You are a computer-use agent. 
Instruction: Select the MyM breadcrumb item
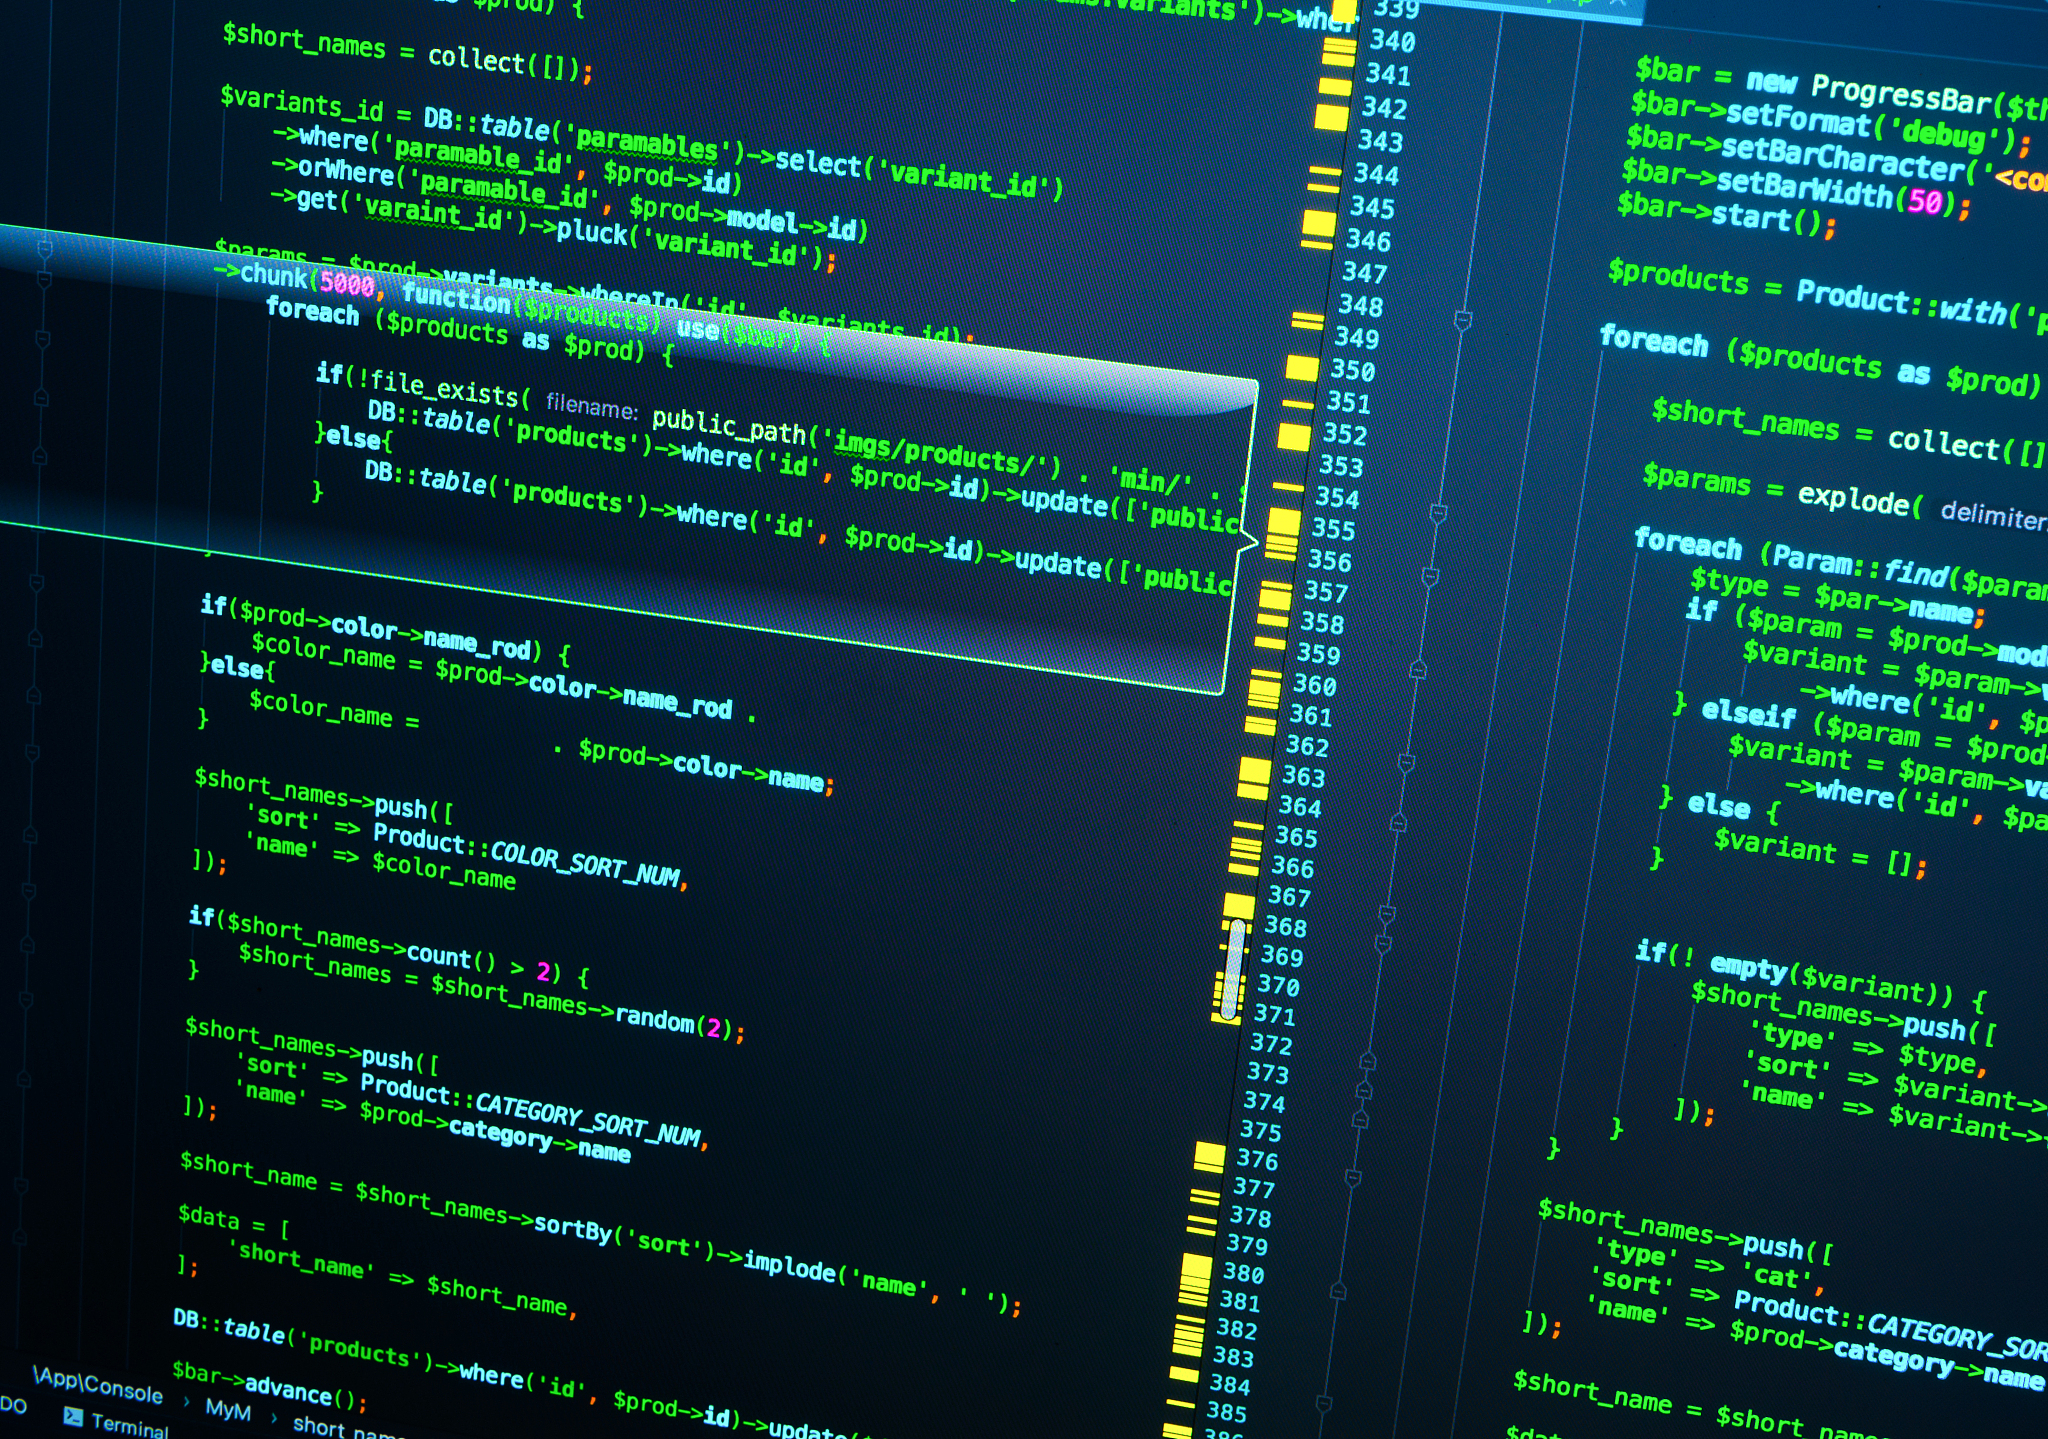point(228,1409)
